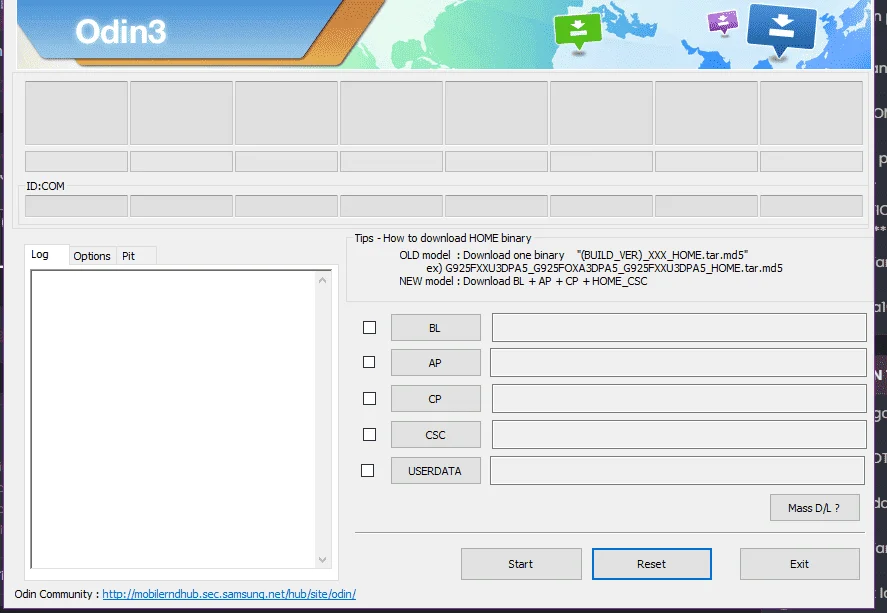
Task: Click the NEW model tip line
Action: [x=523, y=281]
